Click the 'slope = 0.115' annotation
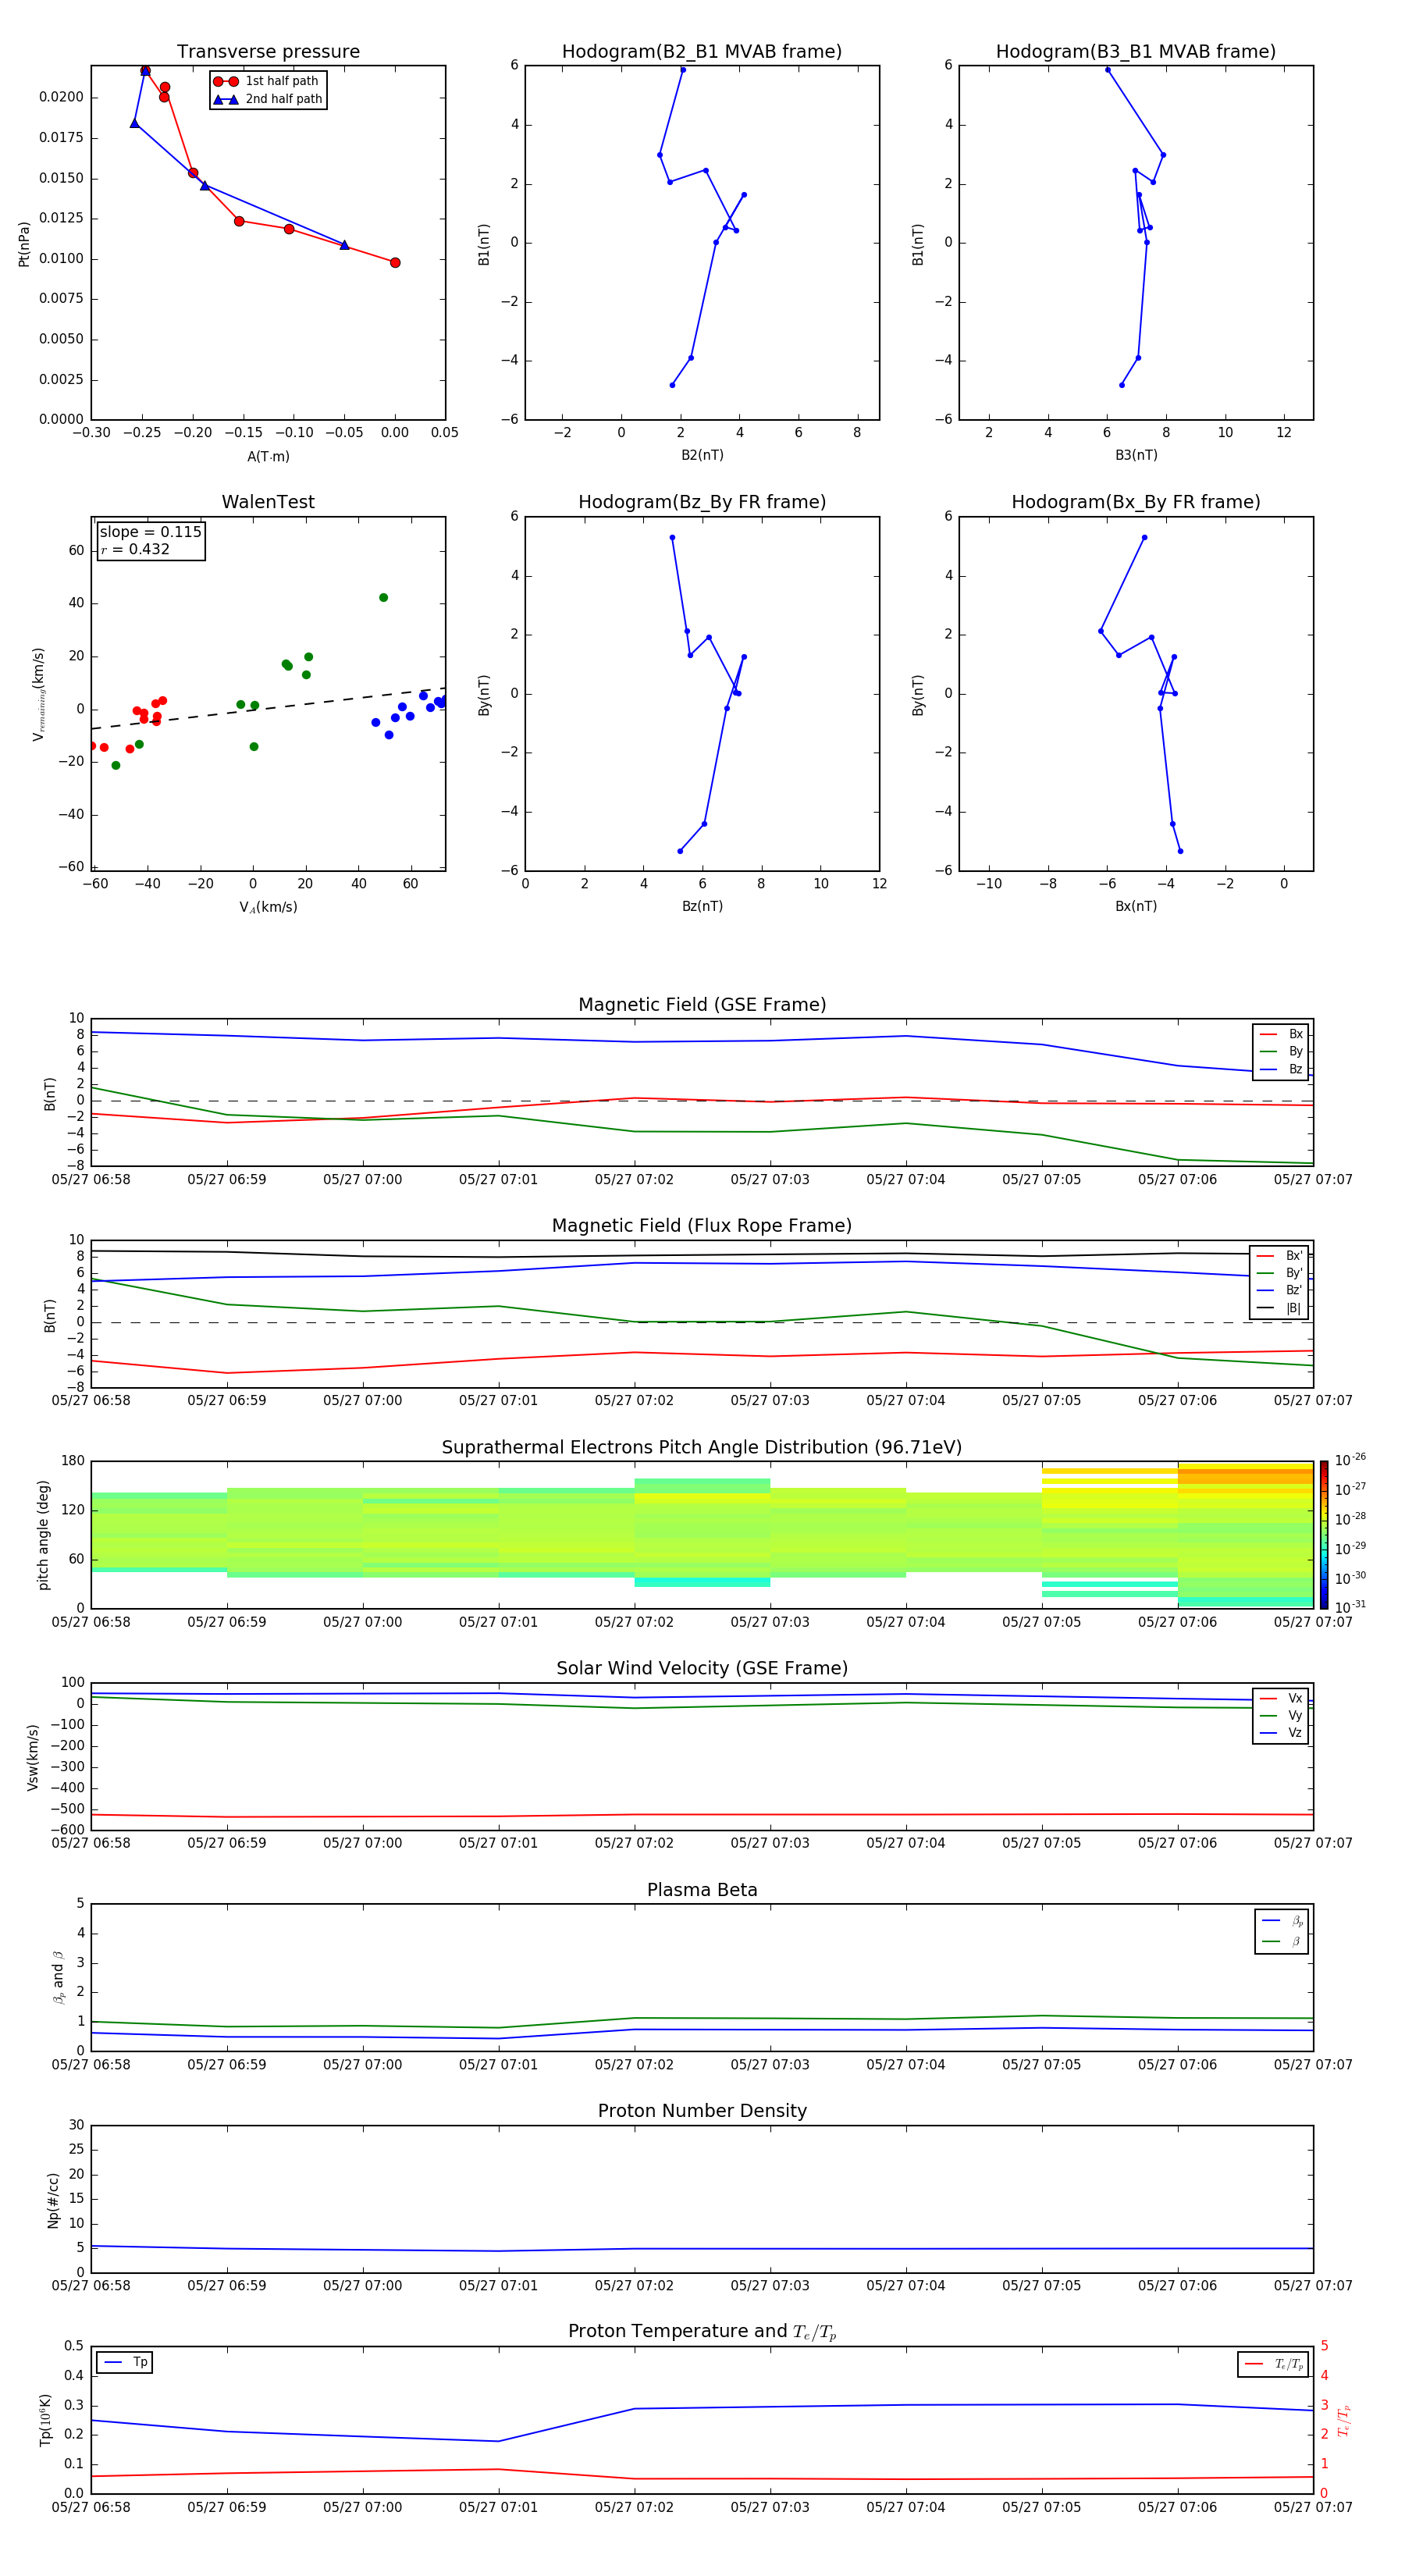1405x2576 pixels. click(150, 532)
